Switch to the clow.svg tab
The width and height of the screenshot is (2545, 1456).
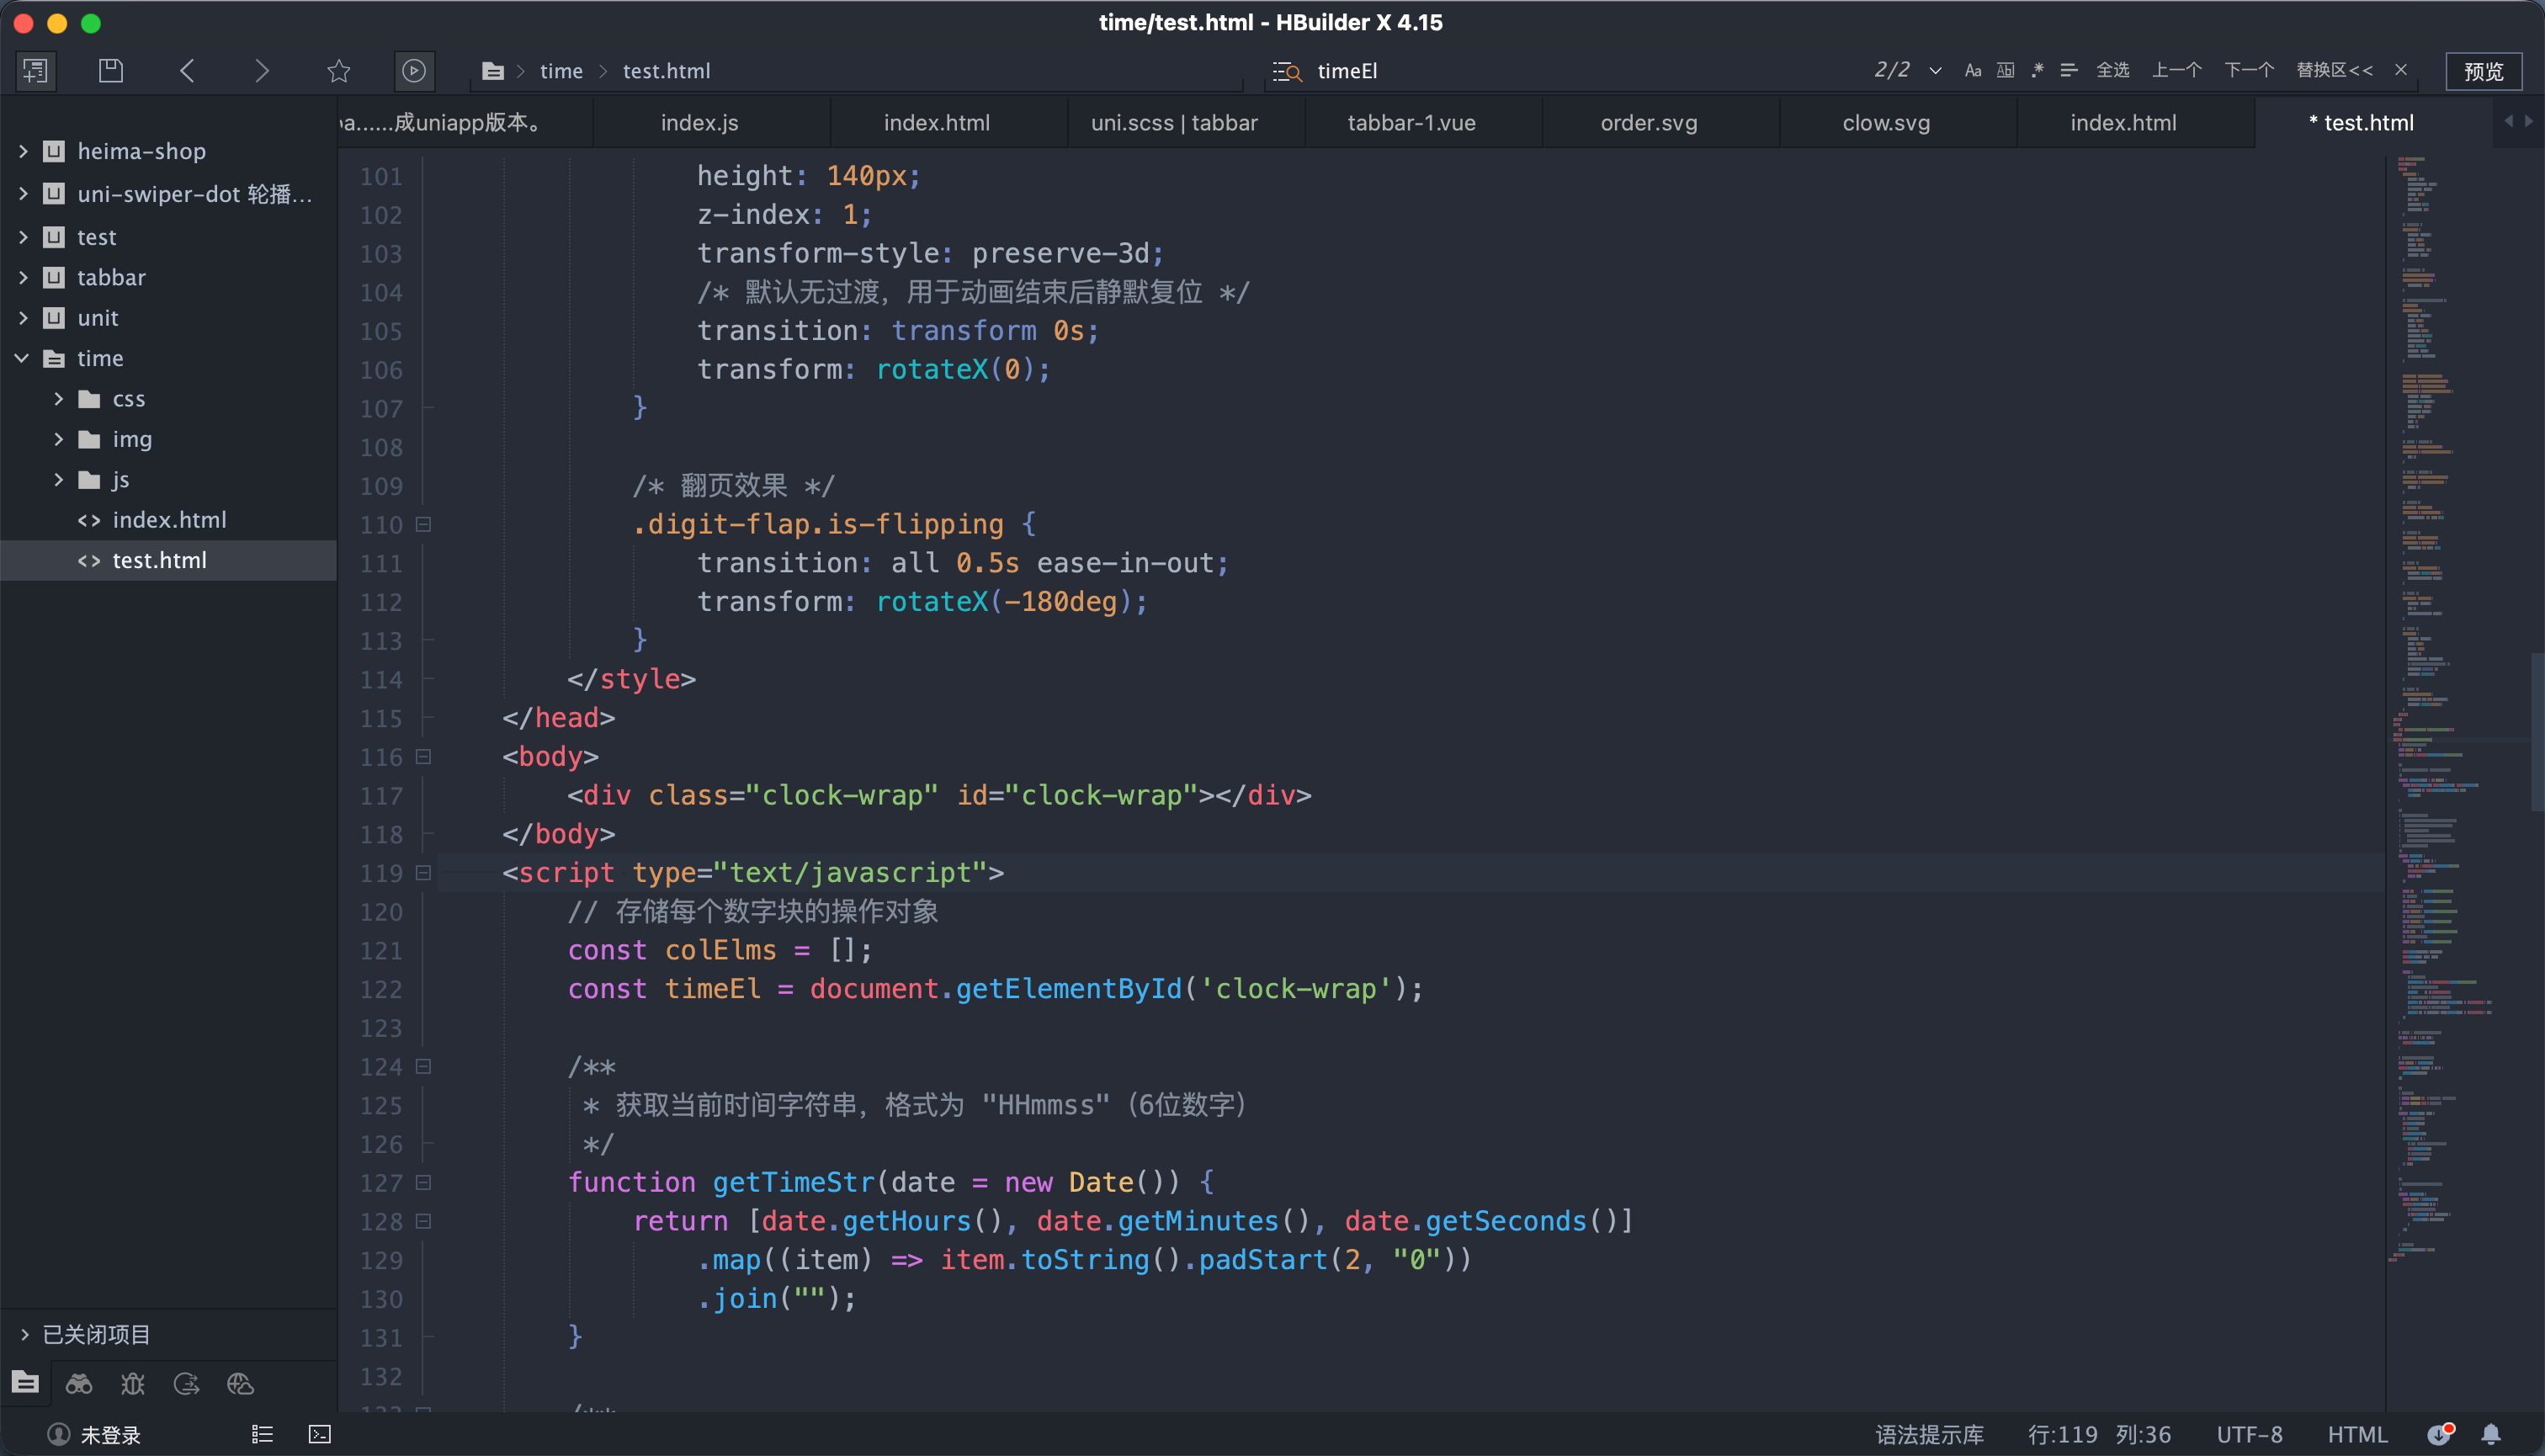[1885, 123]
